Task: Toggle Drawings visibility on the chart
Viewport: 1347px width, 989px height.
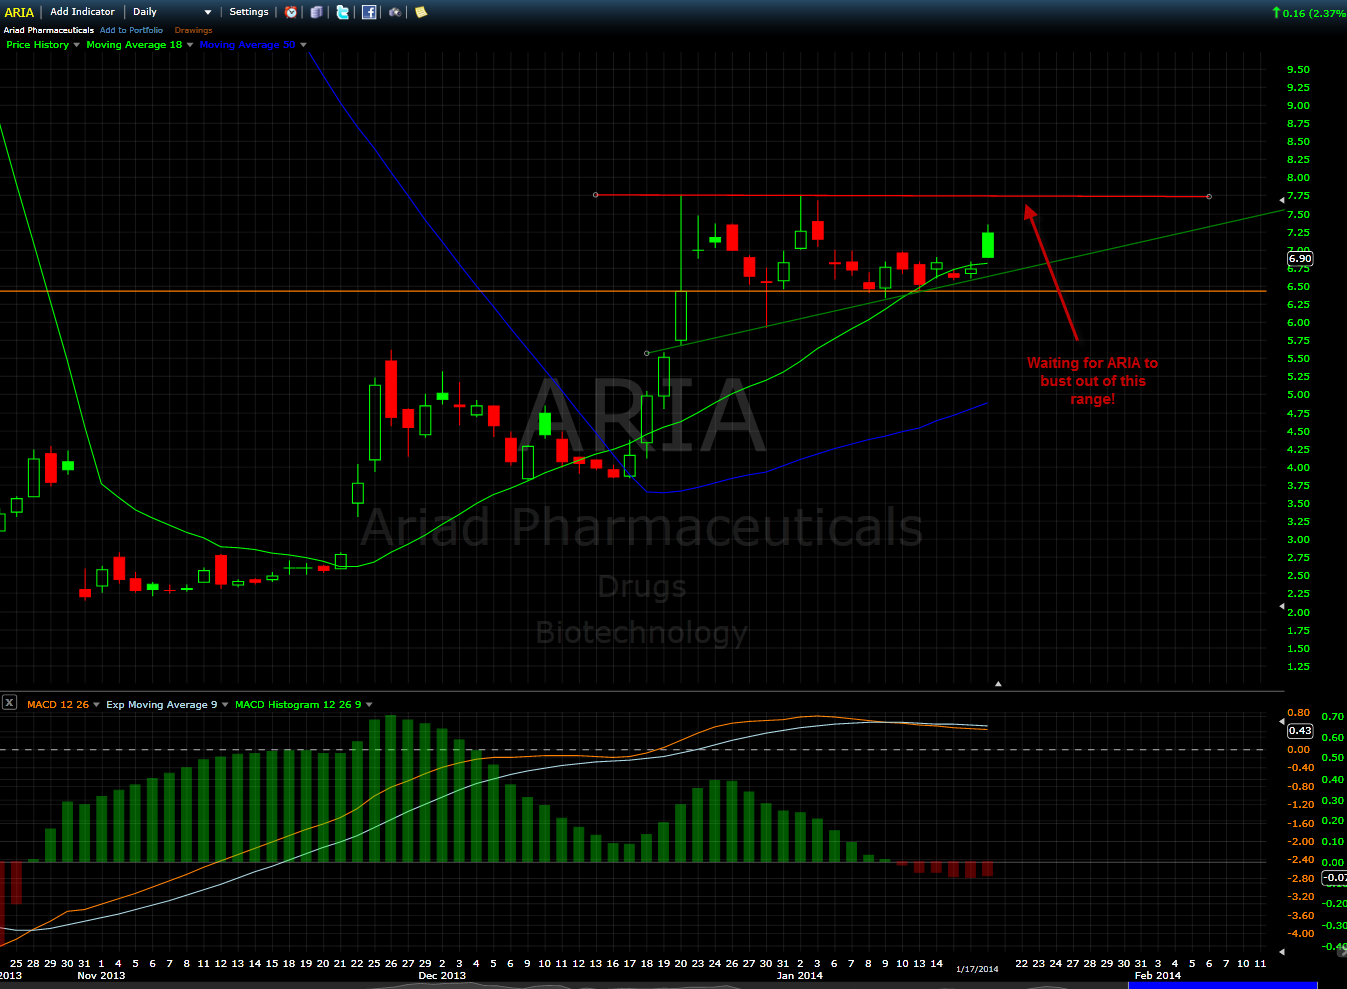Action: point(194,30)
